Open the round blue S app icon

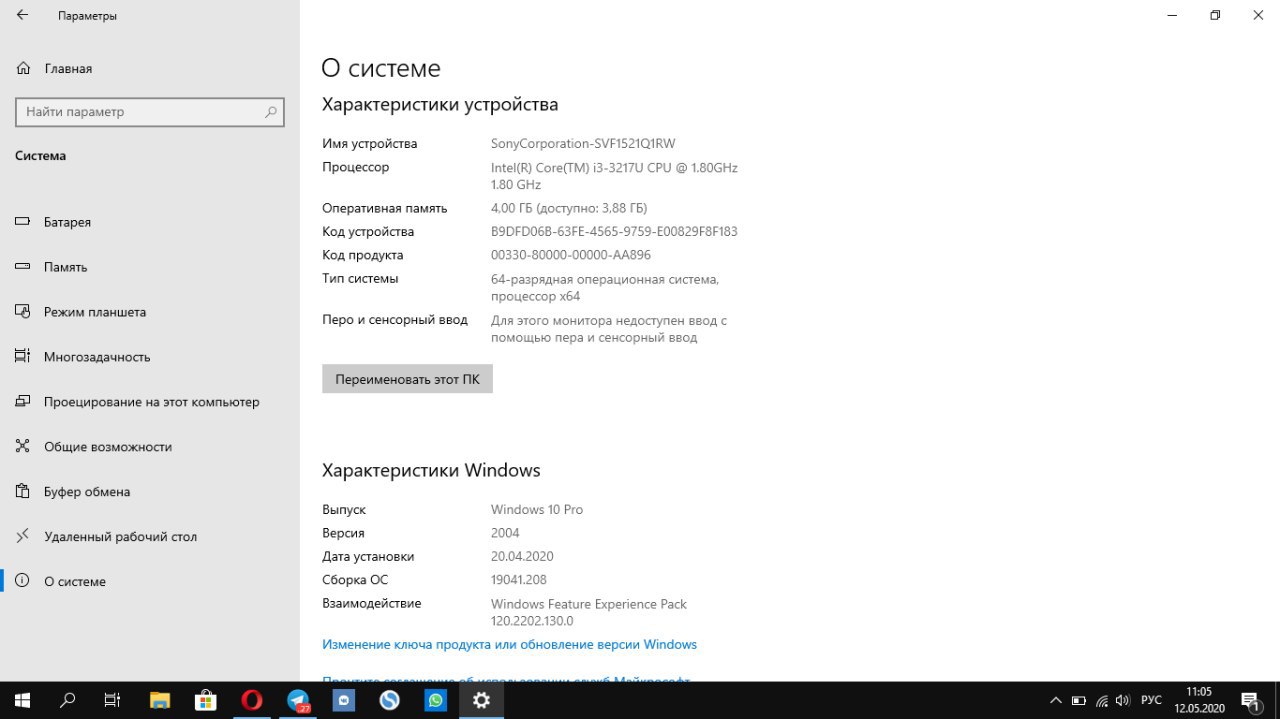click(390, 700)
